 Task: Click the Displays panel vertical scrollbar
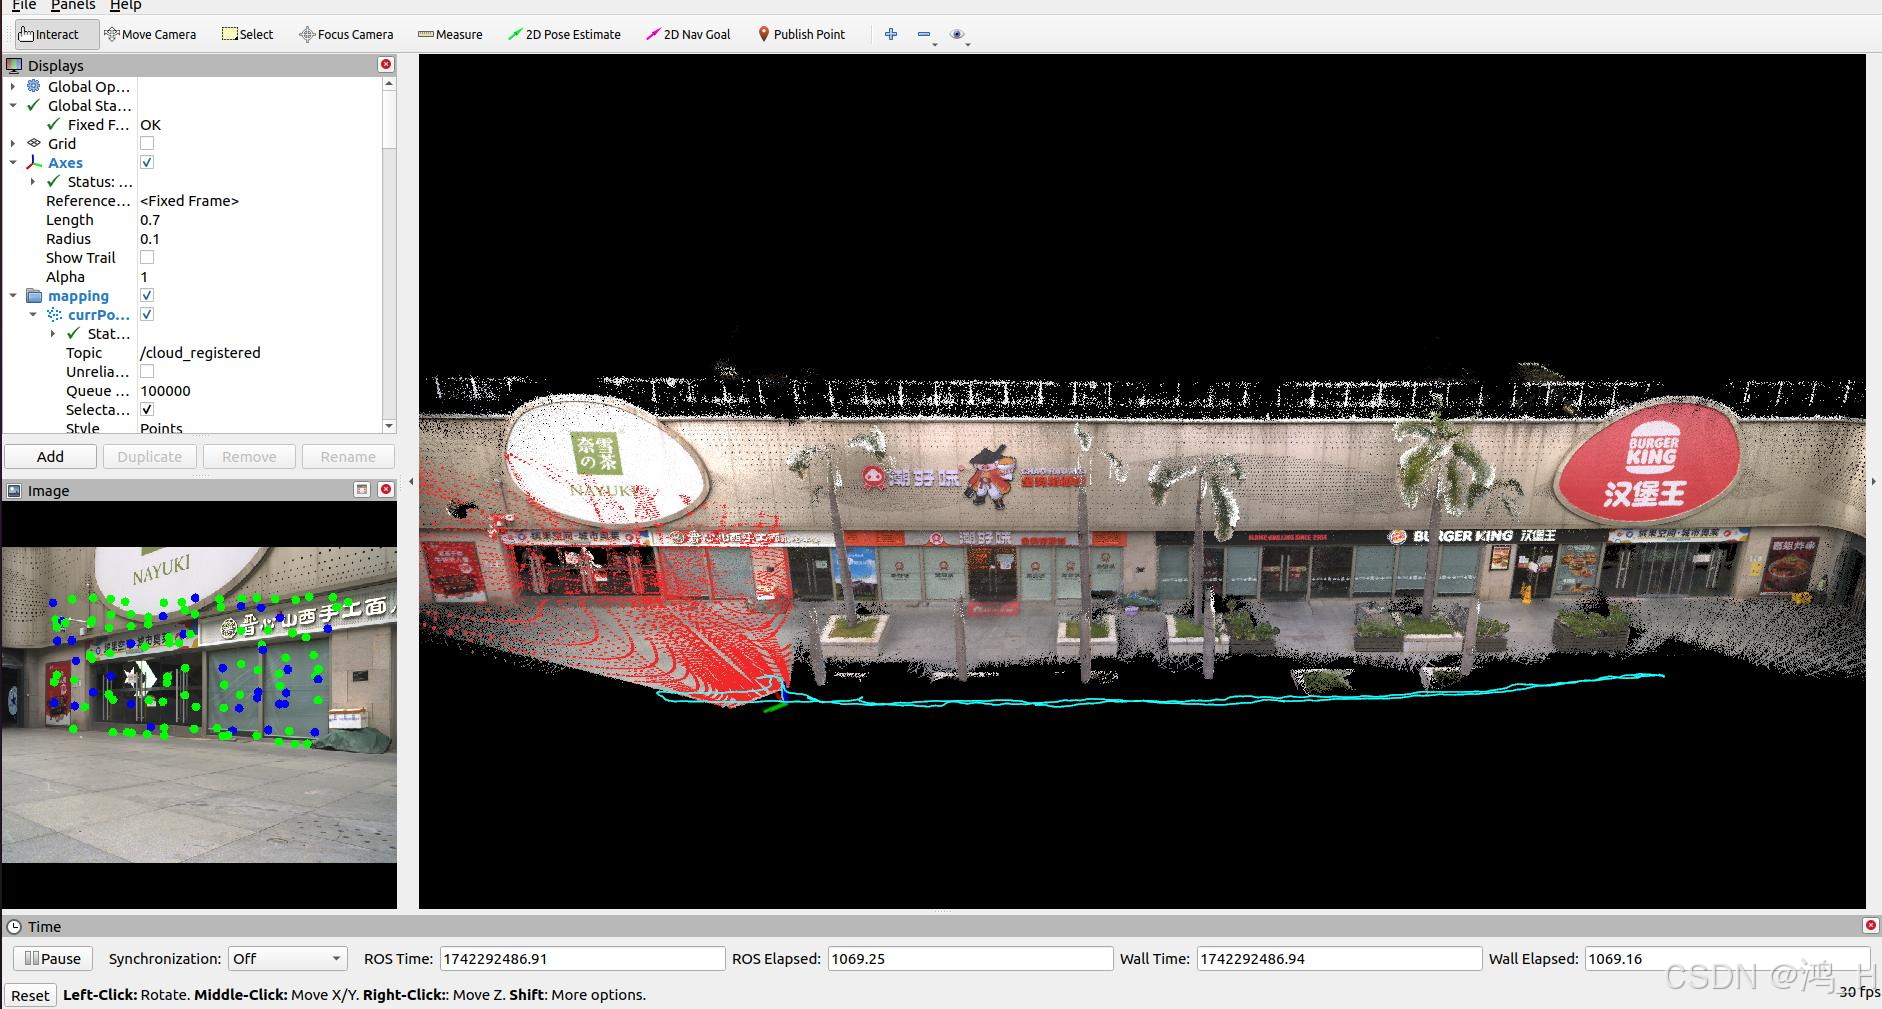[389, 256]
